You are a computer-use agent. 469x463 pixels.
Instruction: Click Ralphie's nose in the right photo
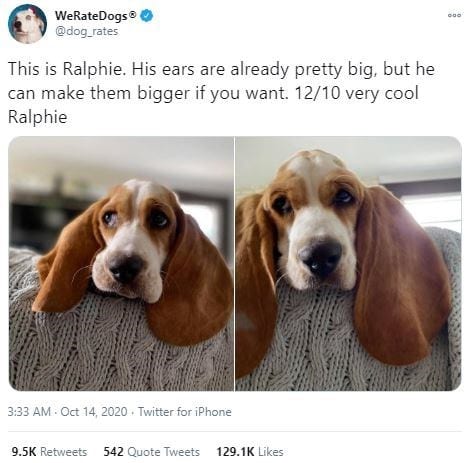tap(321, 259)
